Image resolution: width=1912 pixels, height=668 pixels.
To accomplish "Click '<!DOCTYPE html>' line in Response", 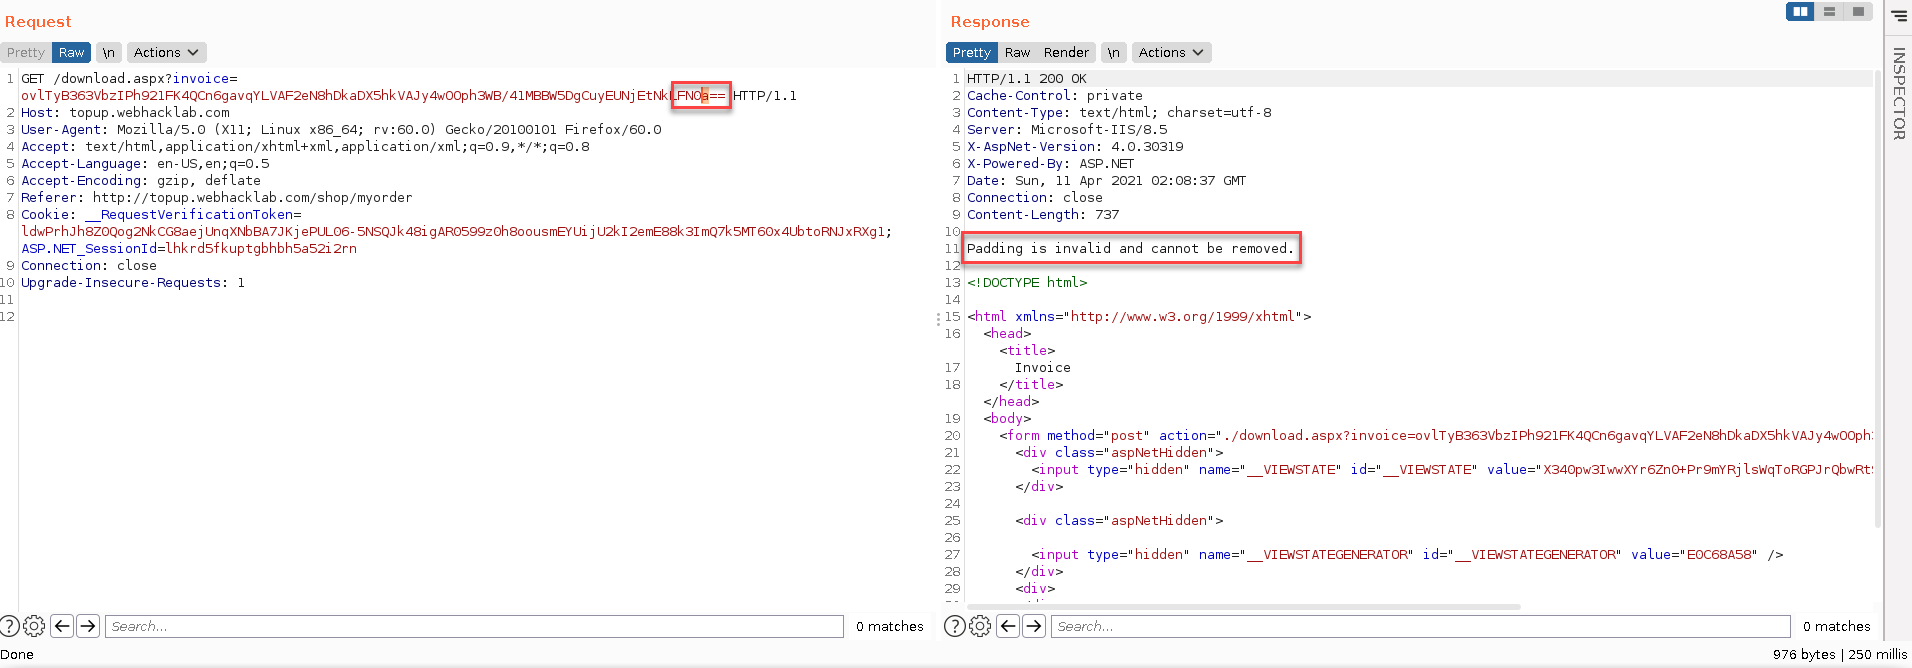I will click(x=1027, y=282).
